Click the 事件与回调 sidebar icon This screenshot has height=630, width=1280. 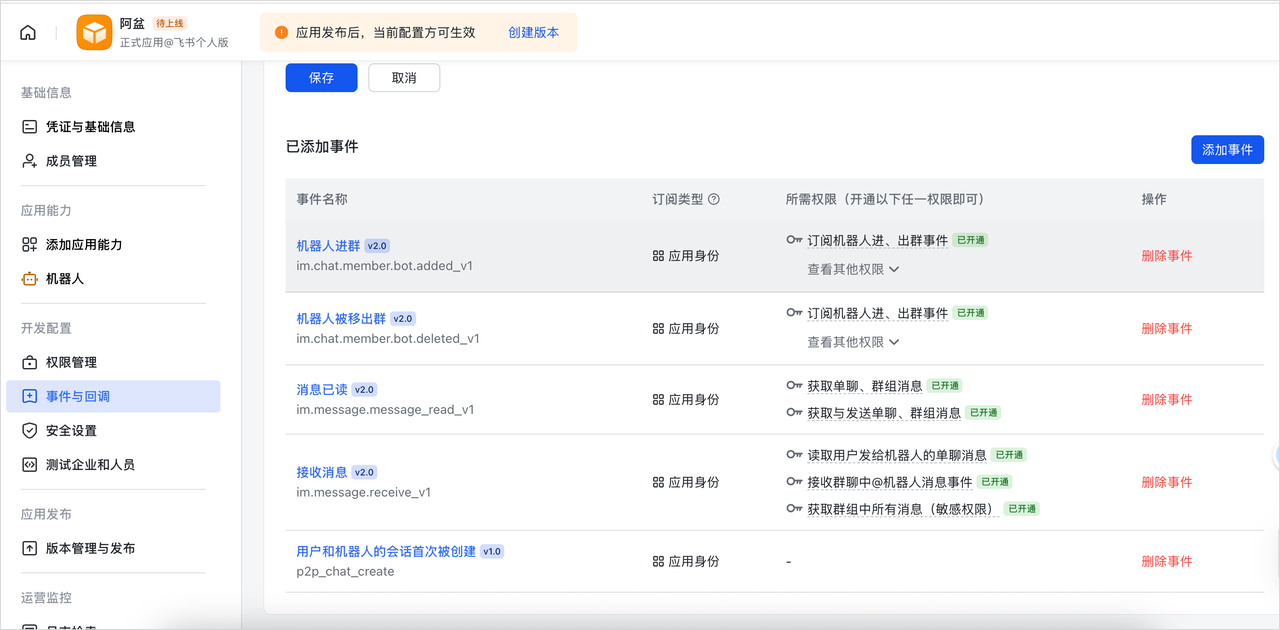coord(29,397)
